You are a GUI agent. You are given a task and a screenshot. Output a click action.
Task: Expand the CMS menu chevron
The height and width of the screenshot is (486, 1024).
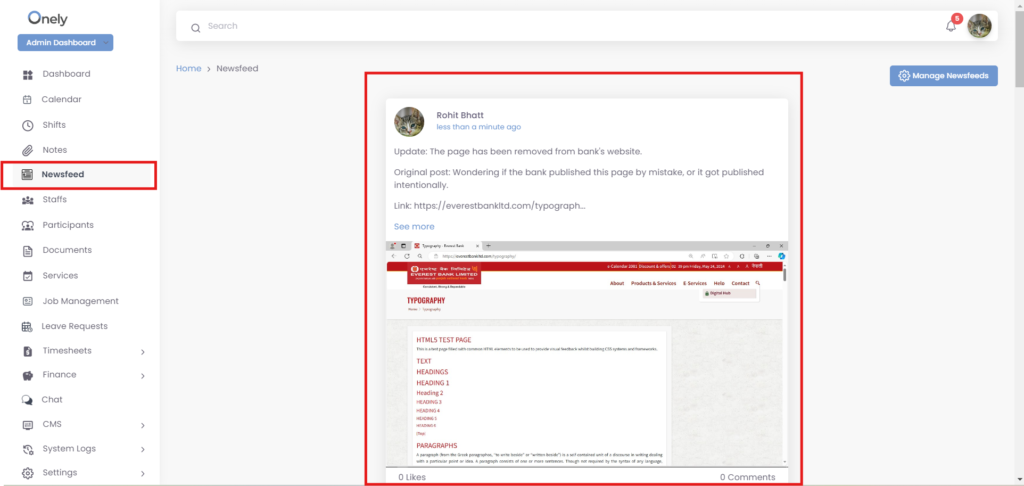tap(143, 425)
